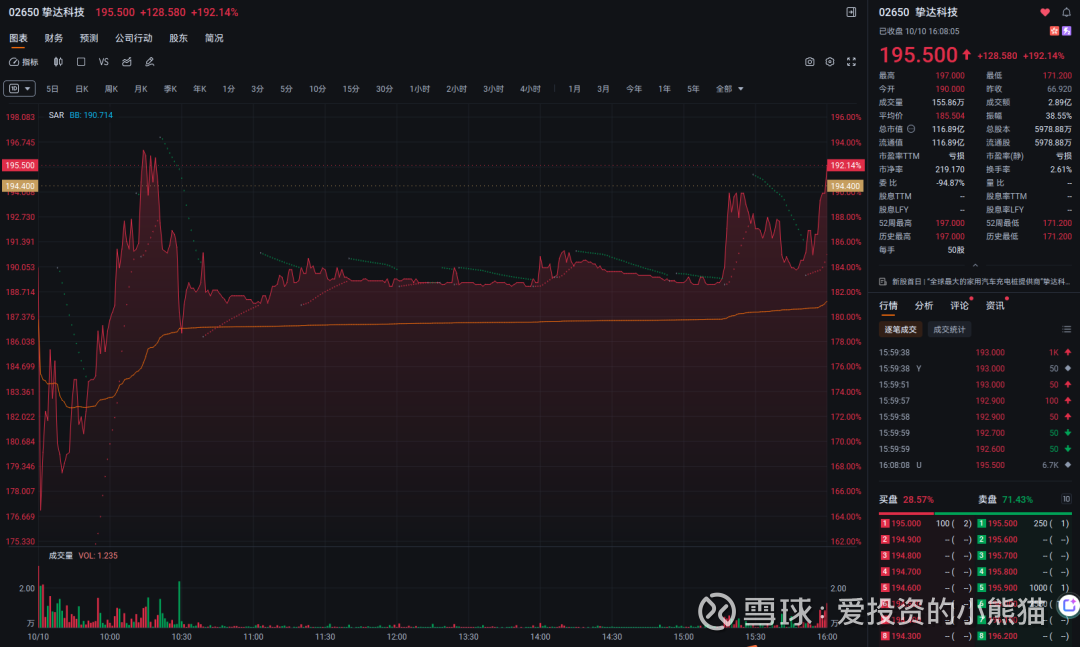The height and width of the screenshot is (647, 1080).
Task: Open the 股东 tab
Action: [178, 39]
